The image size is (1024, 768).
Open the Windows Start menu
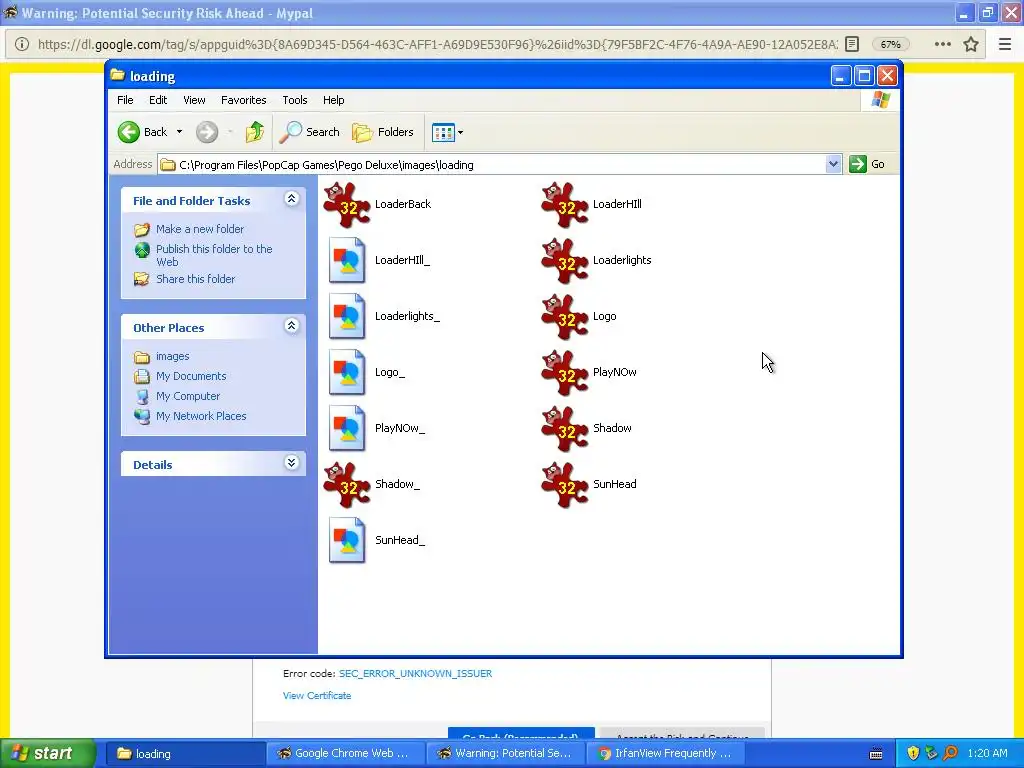pos(48,753)
